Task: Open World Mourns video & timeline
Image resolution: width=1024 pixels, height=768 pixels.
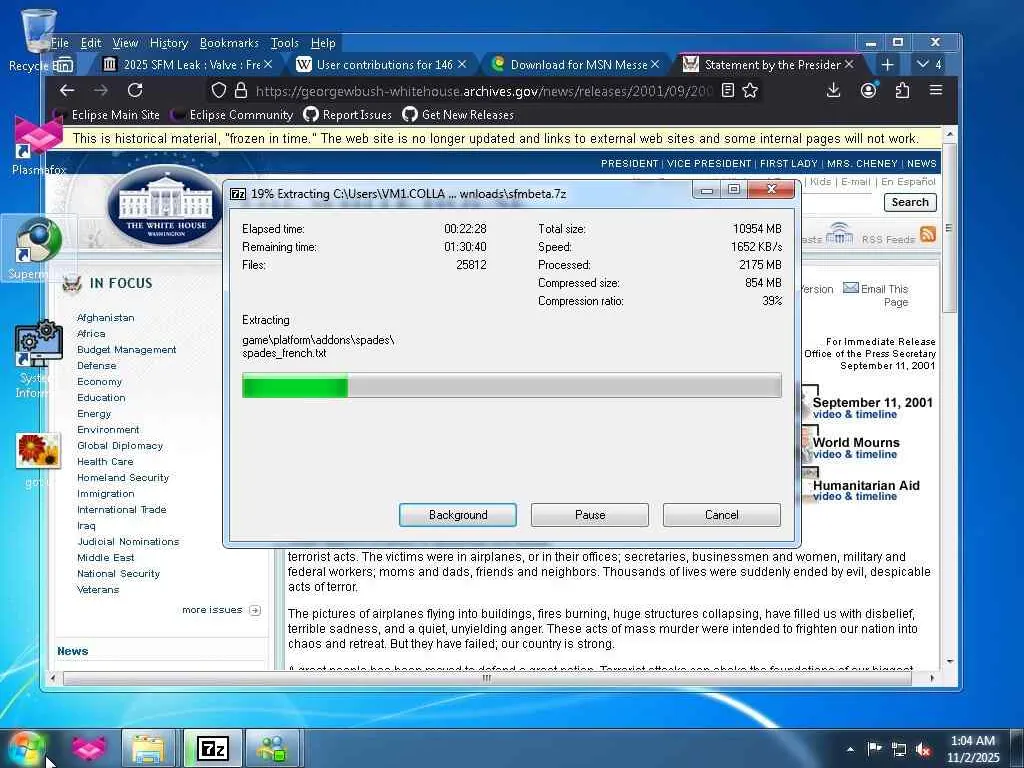Action: [x=854, y=455]
